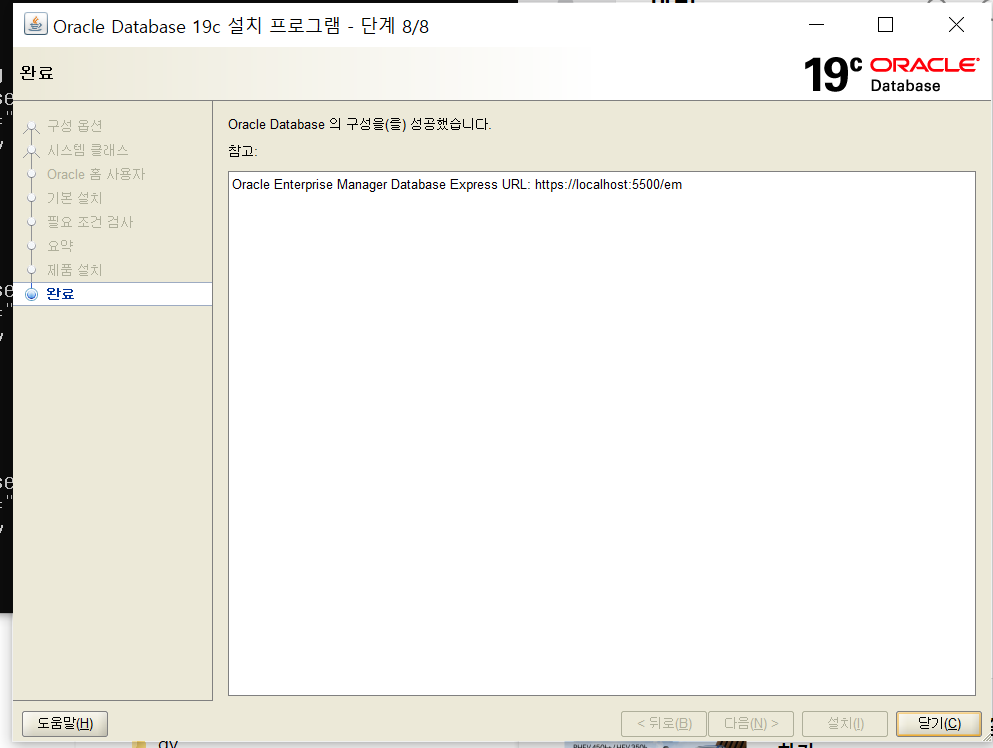Select the 기본 설치 step
Viewport: 993px width, 748px height.
click(x=75, y=198)
